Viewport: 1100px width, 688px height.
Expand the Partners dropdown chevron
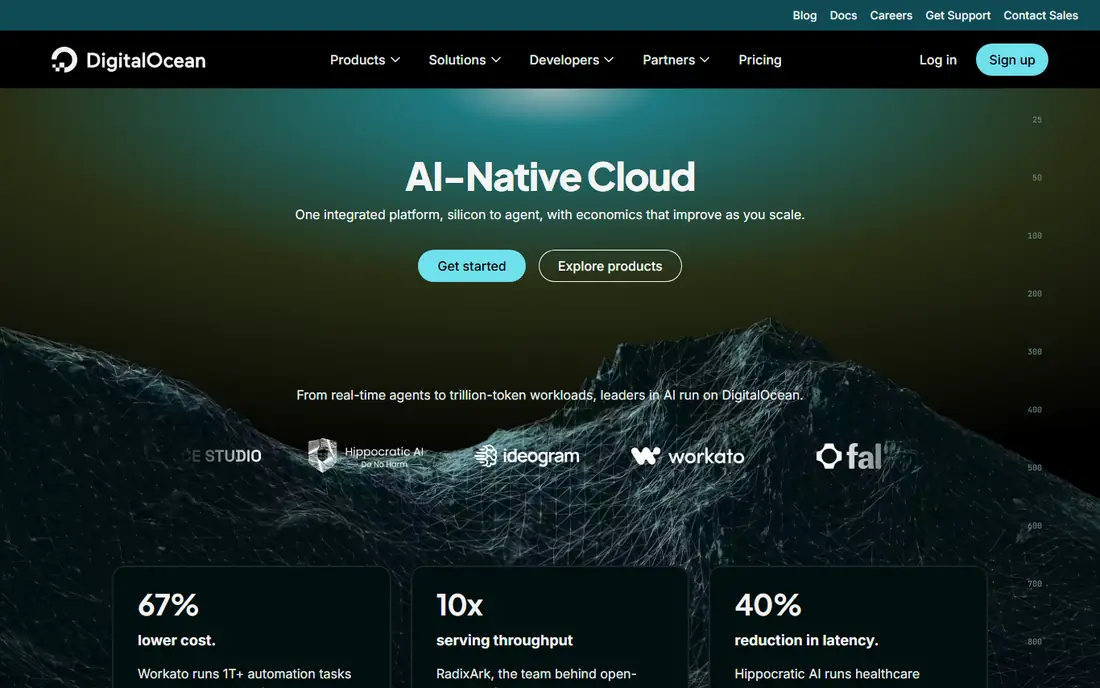(x=704, y=60)
